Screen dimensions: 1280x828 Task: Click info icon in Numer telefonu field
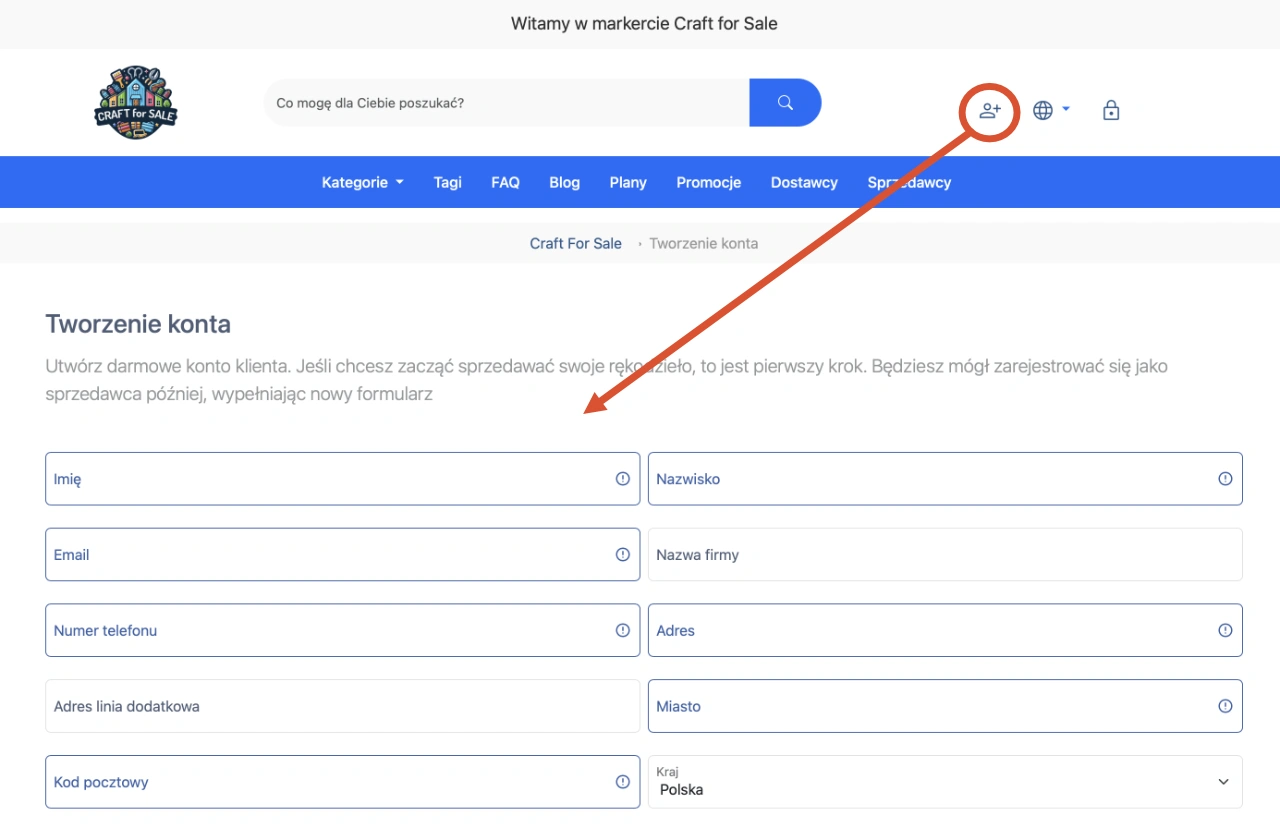pyautogui.click(x=622, y=631)
